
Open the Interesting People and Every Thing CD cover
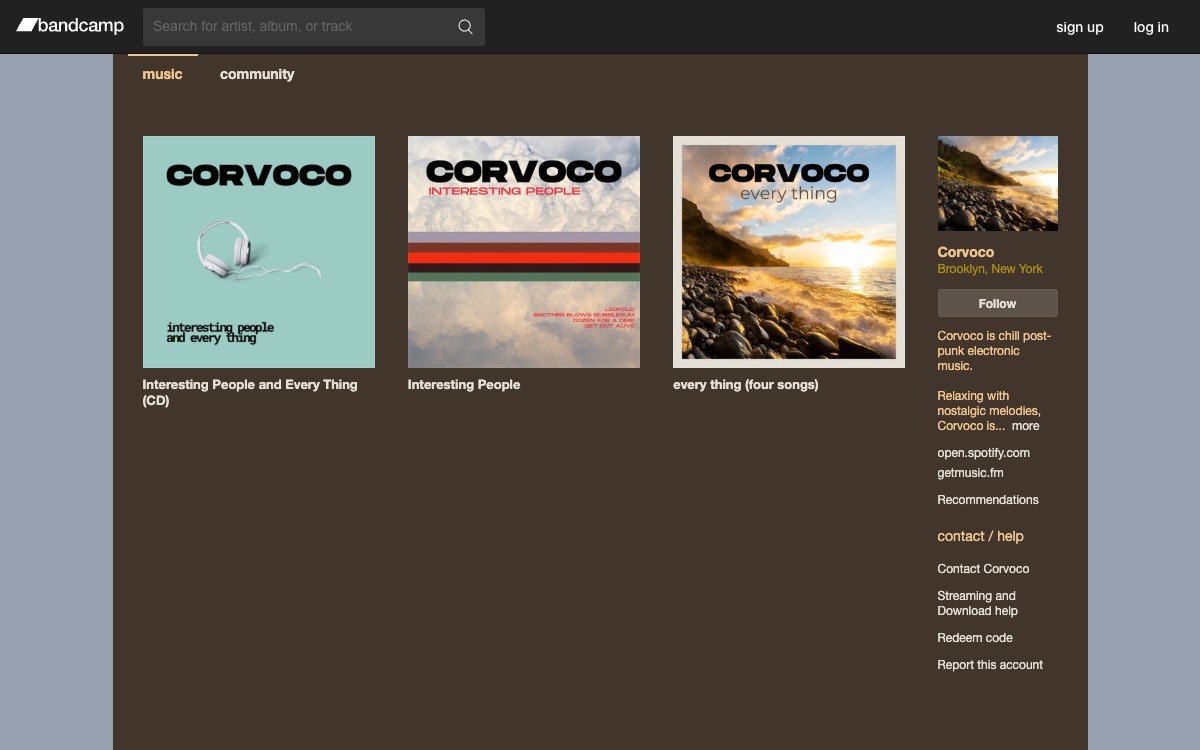(x=259, y=252)
